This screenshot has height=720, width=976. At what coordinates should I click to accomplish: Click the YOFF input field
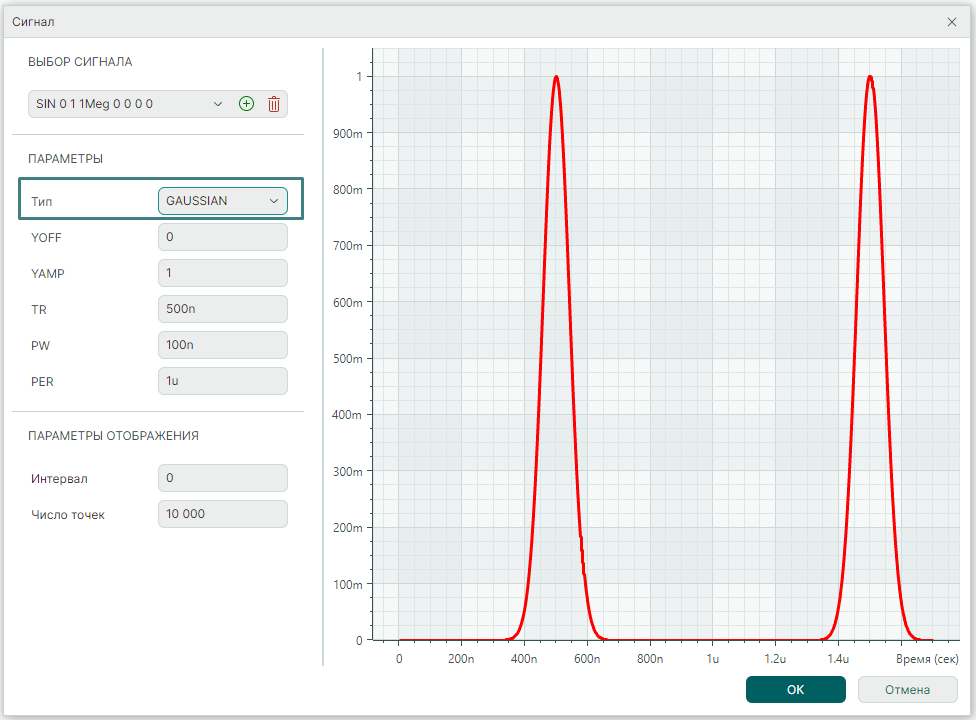(x=222, y=237)
